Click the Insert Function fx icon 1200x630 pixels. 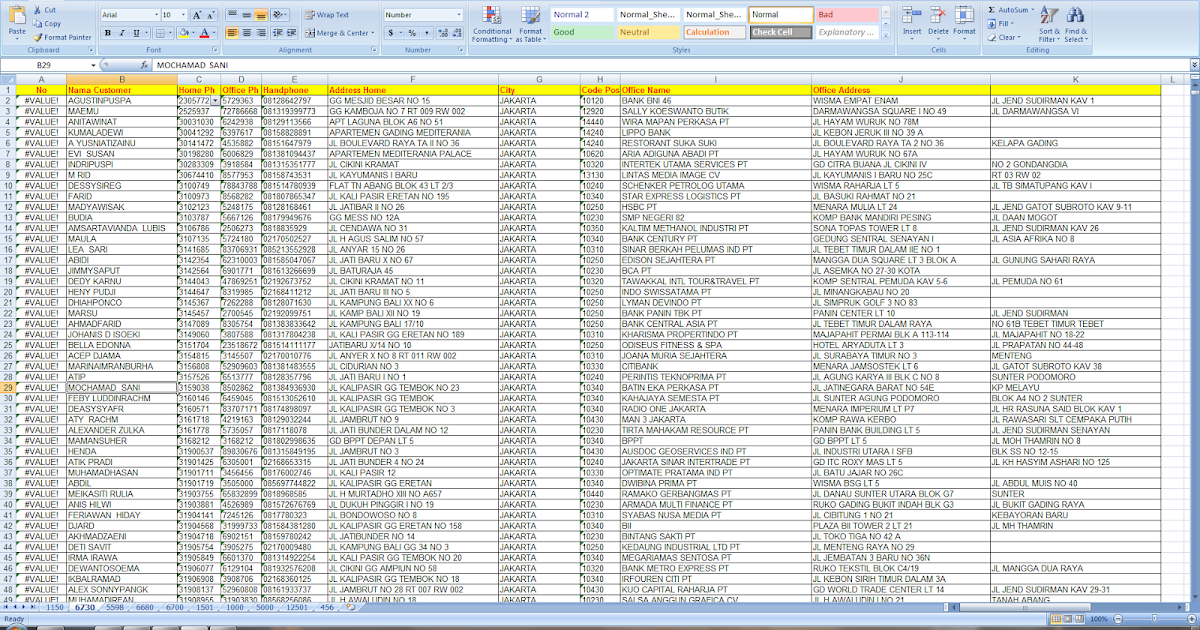pos(142,64)
